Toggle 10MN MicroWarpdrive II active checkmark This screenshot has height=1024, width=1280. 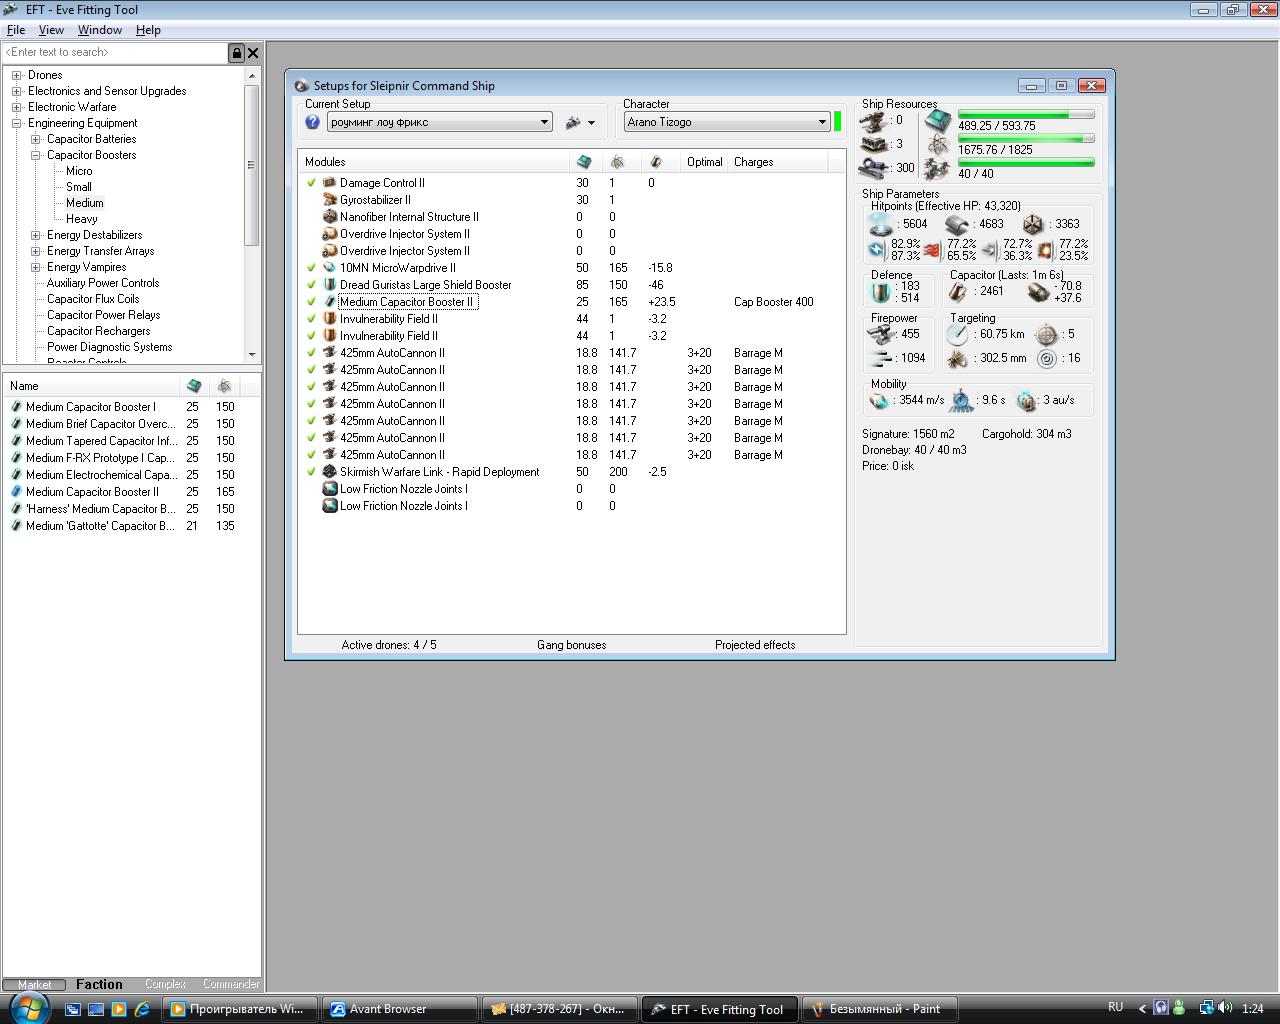click(x=311, y=268)
